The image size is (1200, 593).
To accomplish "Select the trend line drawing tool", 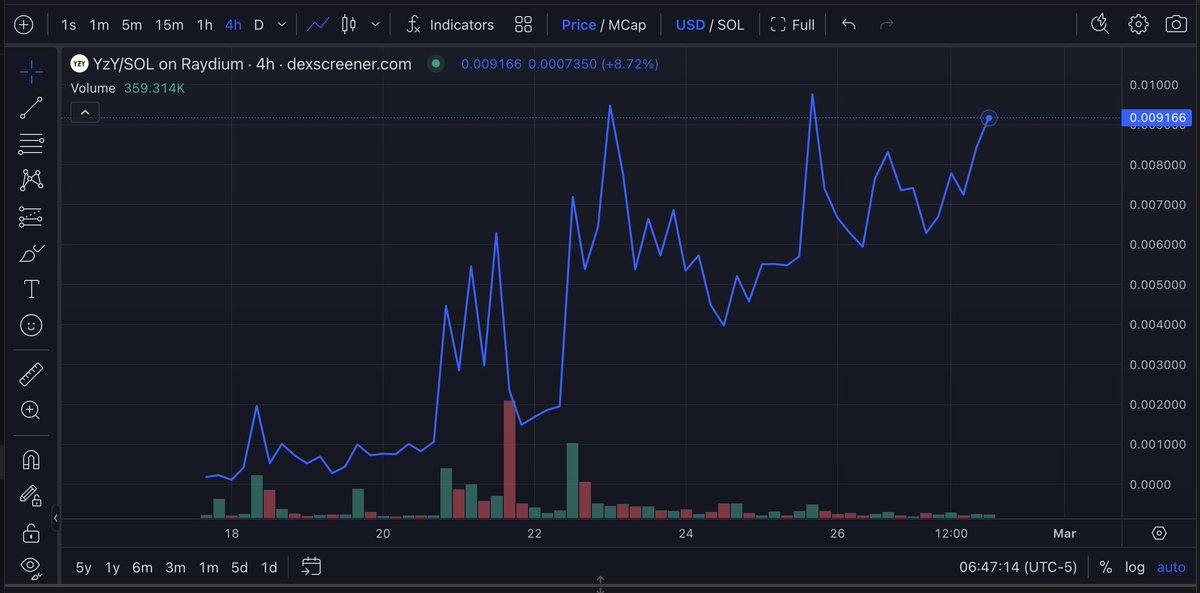I will pyautogui.click(x=31, y=108).
